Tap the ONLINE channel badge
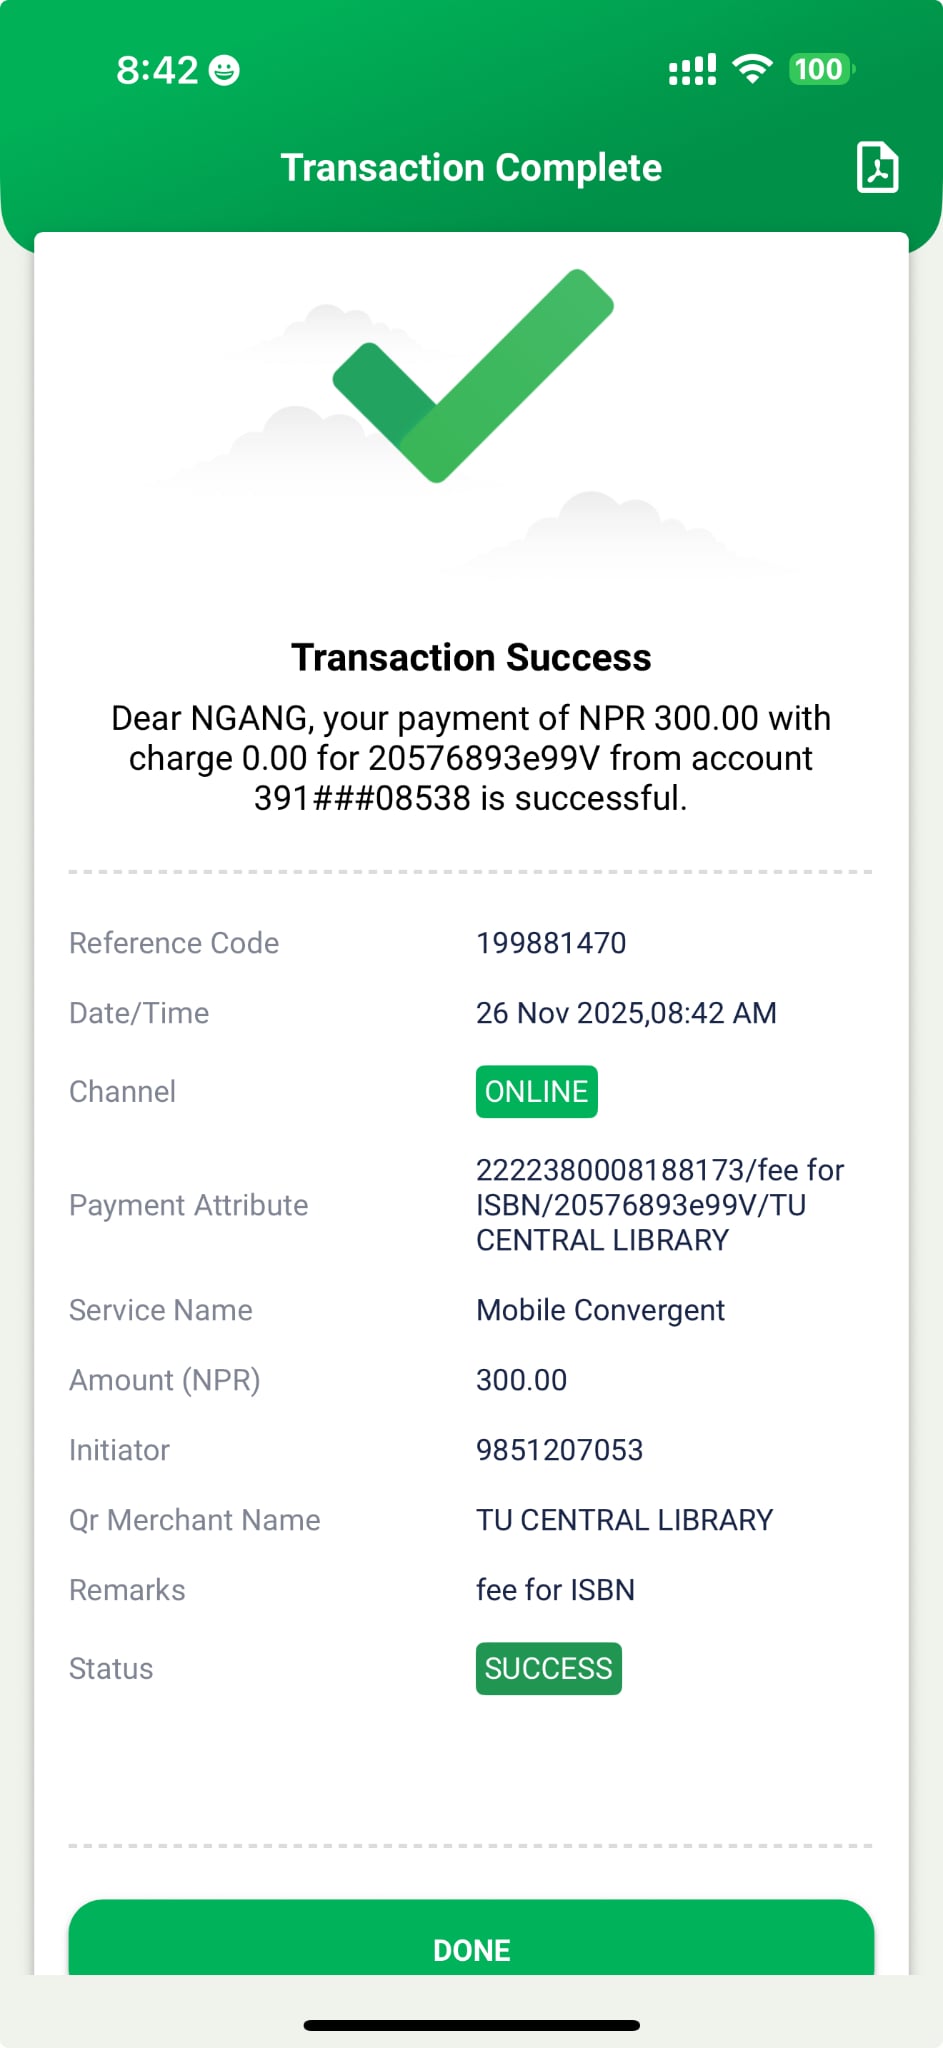This screenshot has width=943, height=2048. click(x=536, y=1091)
